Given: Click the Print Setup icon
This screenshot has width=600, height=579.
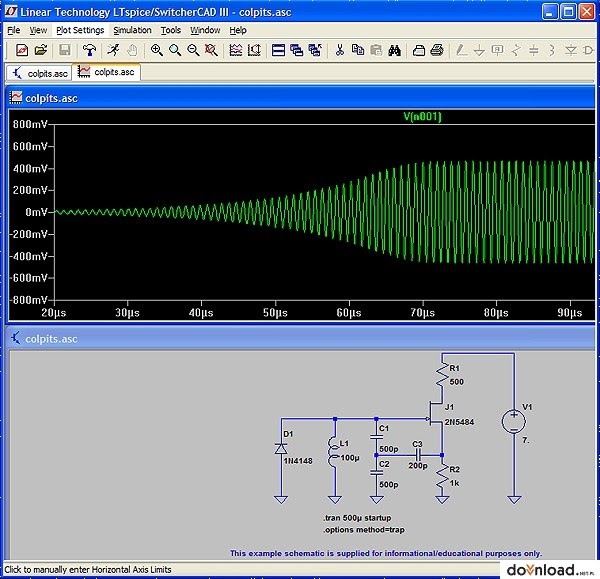Looking at the screenshot, I should [419, 50].
